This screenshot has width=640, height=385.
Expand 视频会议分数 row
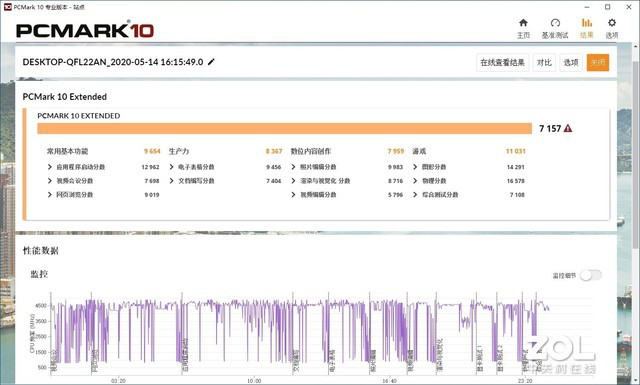[49, 181]
